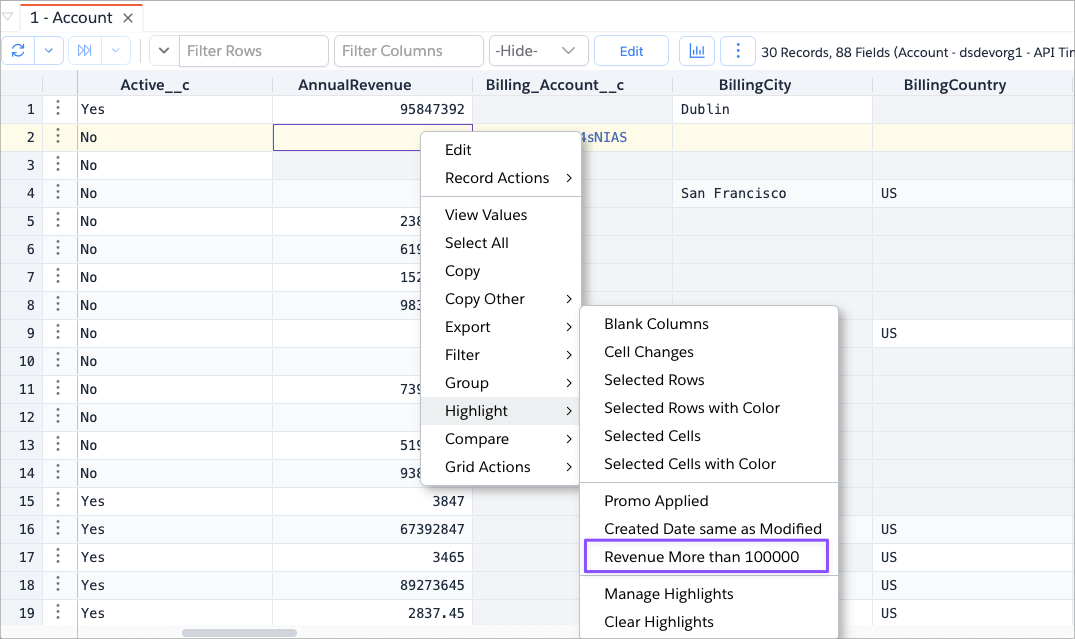The image size is (1075, 639).
Task: Click the fetch all records icon
Action: click(85, 51)
